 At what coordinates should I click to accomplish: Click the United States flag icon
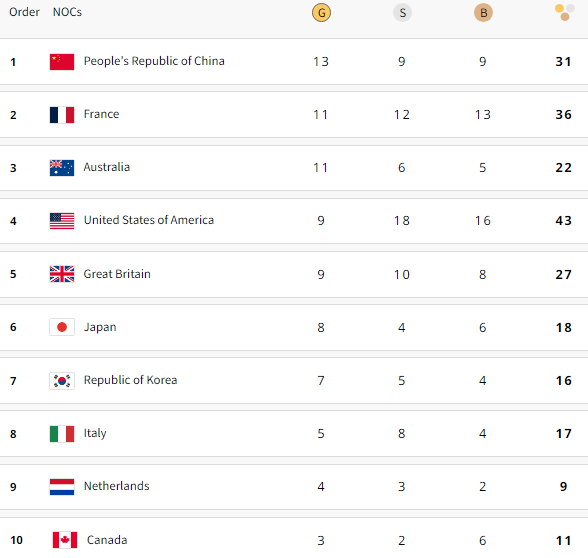[x=62, y=221]
